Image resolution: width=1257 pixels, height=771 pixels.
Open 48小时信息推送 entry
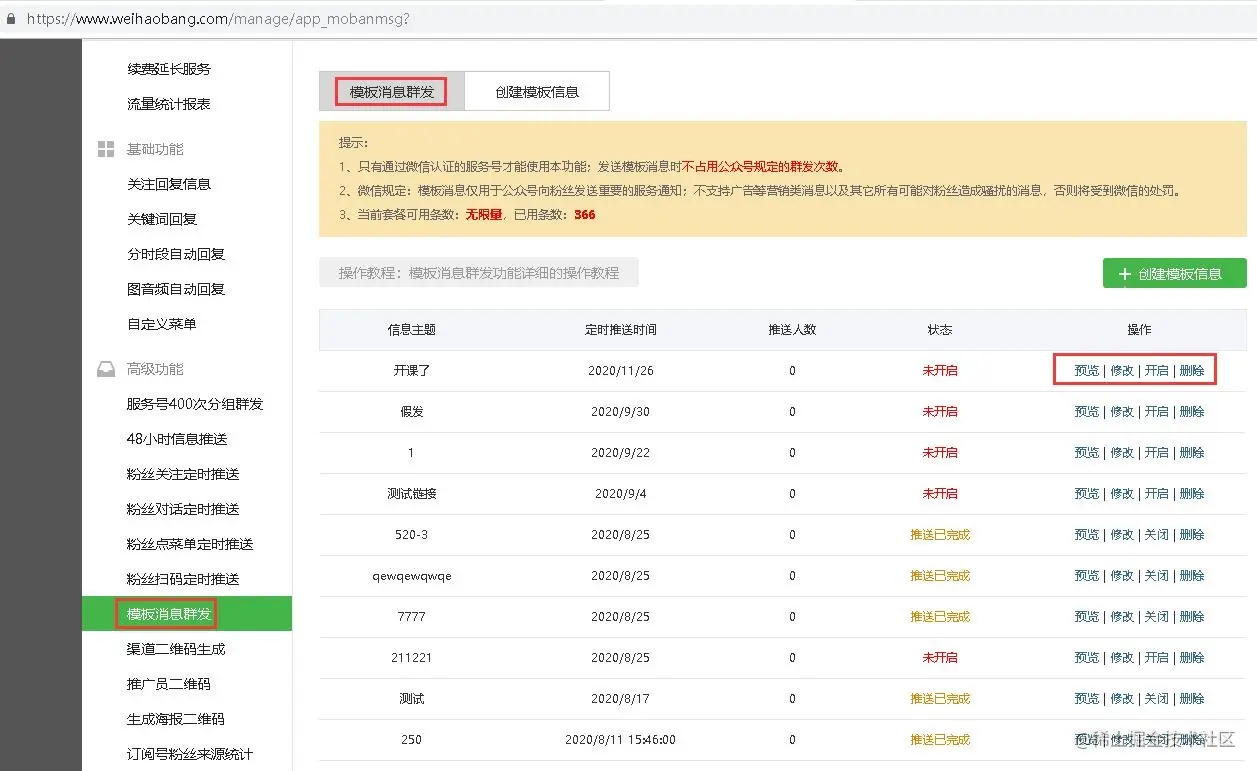click(x=177, y=439)
